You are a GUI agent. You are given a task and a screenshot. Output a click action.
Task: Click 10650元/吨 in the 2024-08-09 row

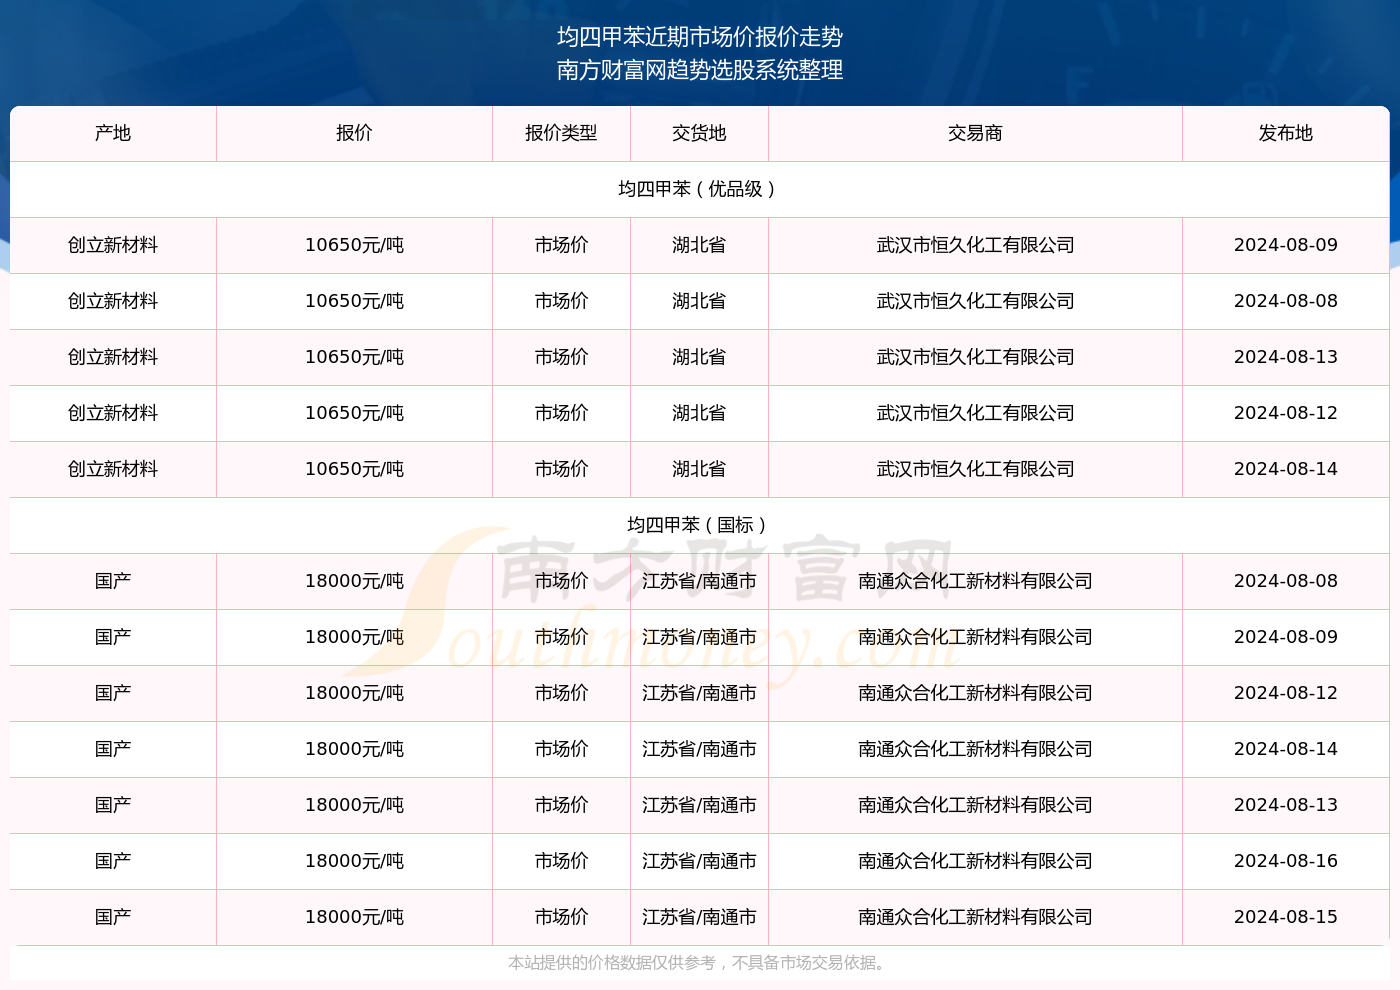pyautogui.click(x=354, y=245)
